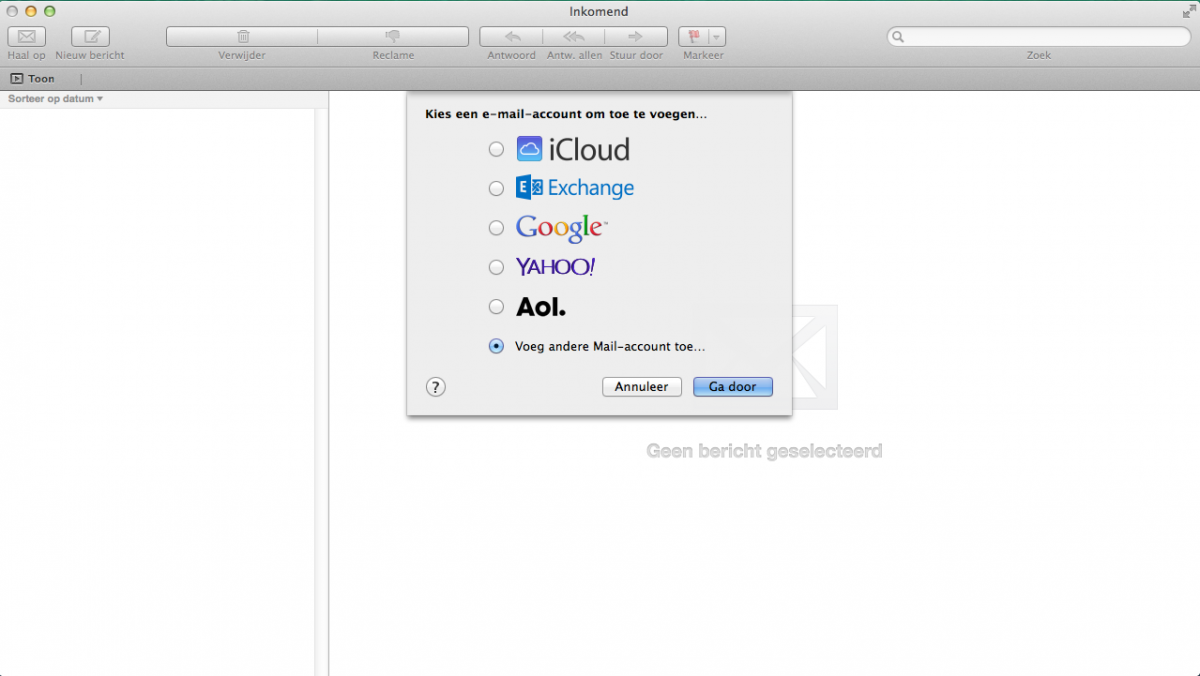The image size is (1200, 676).
Task: Select the Google radio button
Action: click(496, 228)
